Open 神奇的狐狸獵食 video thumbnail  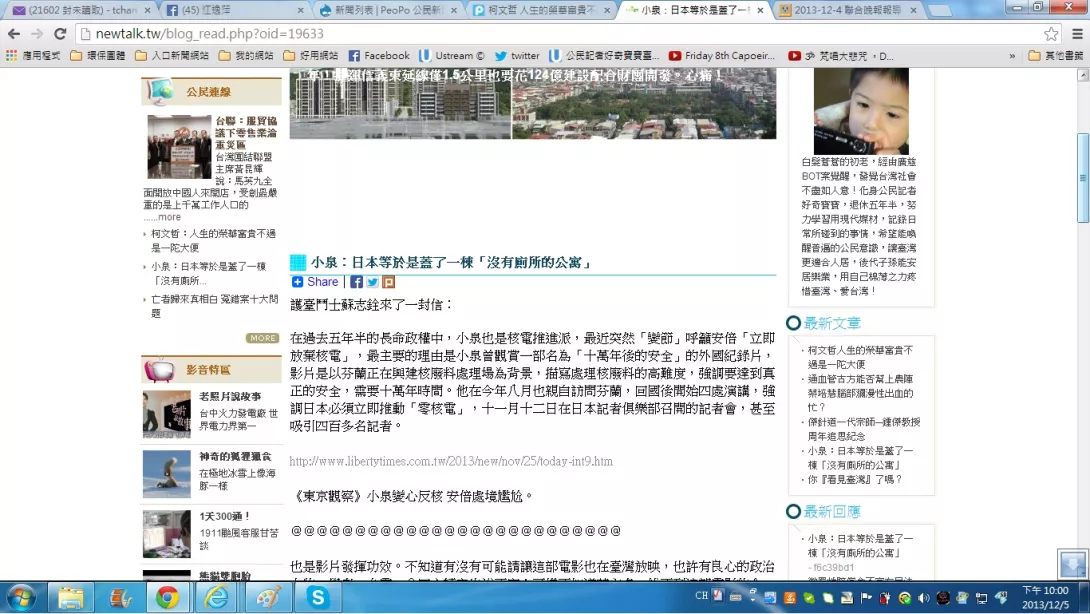[166, 474]
